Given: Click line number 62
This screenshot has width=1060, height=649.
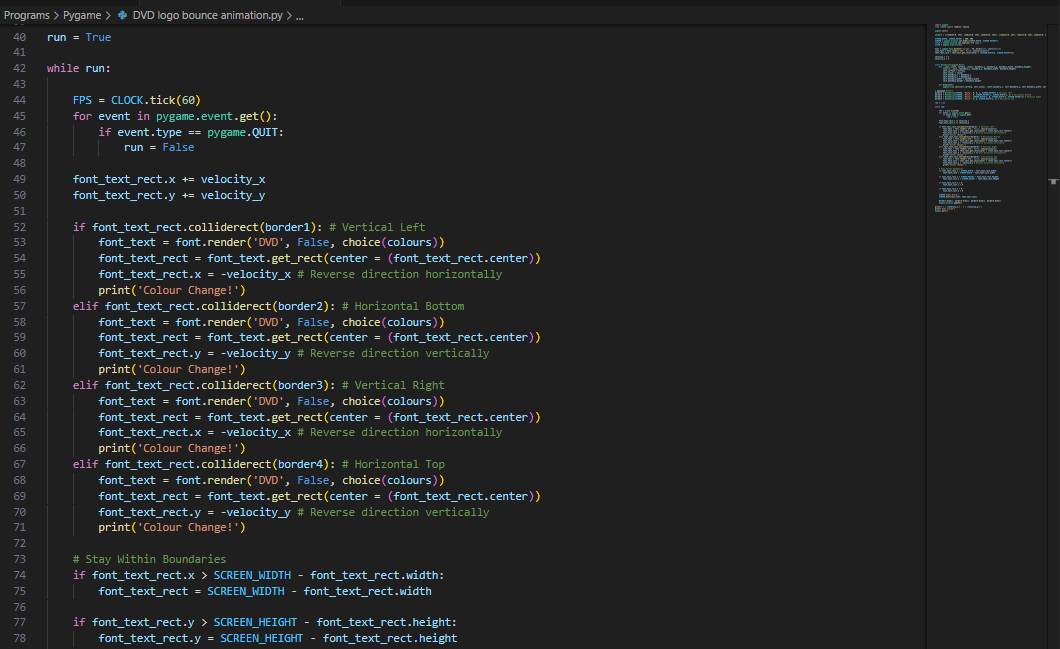Looking at the screenshot, I should (x=20, y=385).
